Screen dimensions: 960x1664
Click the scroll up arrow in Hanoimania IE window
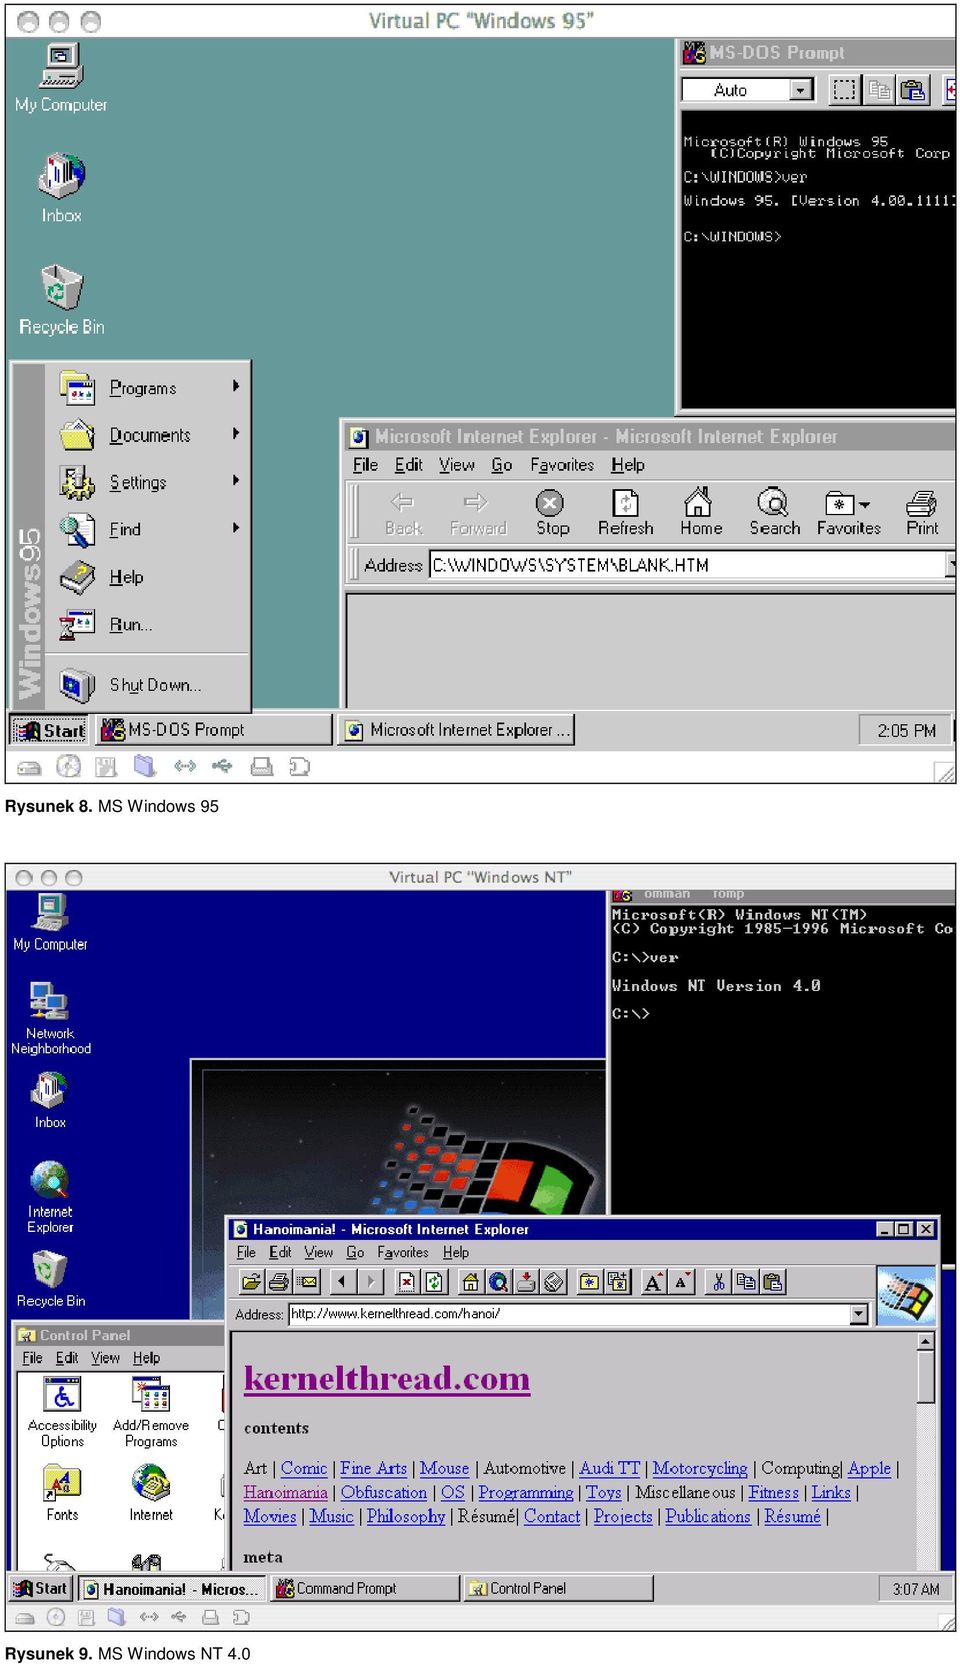[x=926, y=1342]
